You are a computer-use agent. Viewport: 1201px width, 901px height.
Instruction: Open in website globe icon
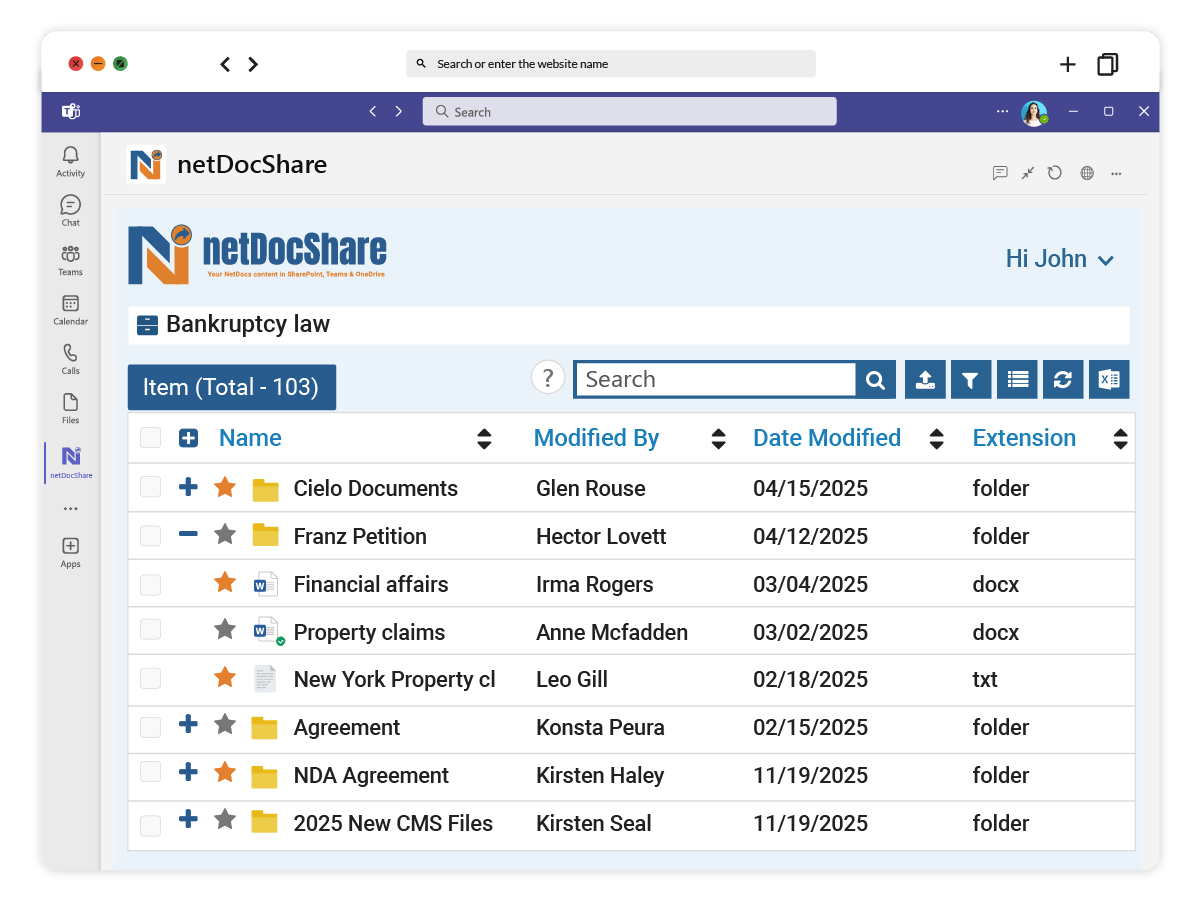[1087, 173]
